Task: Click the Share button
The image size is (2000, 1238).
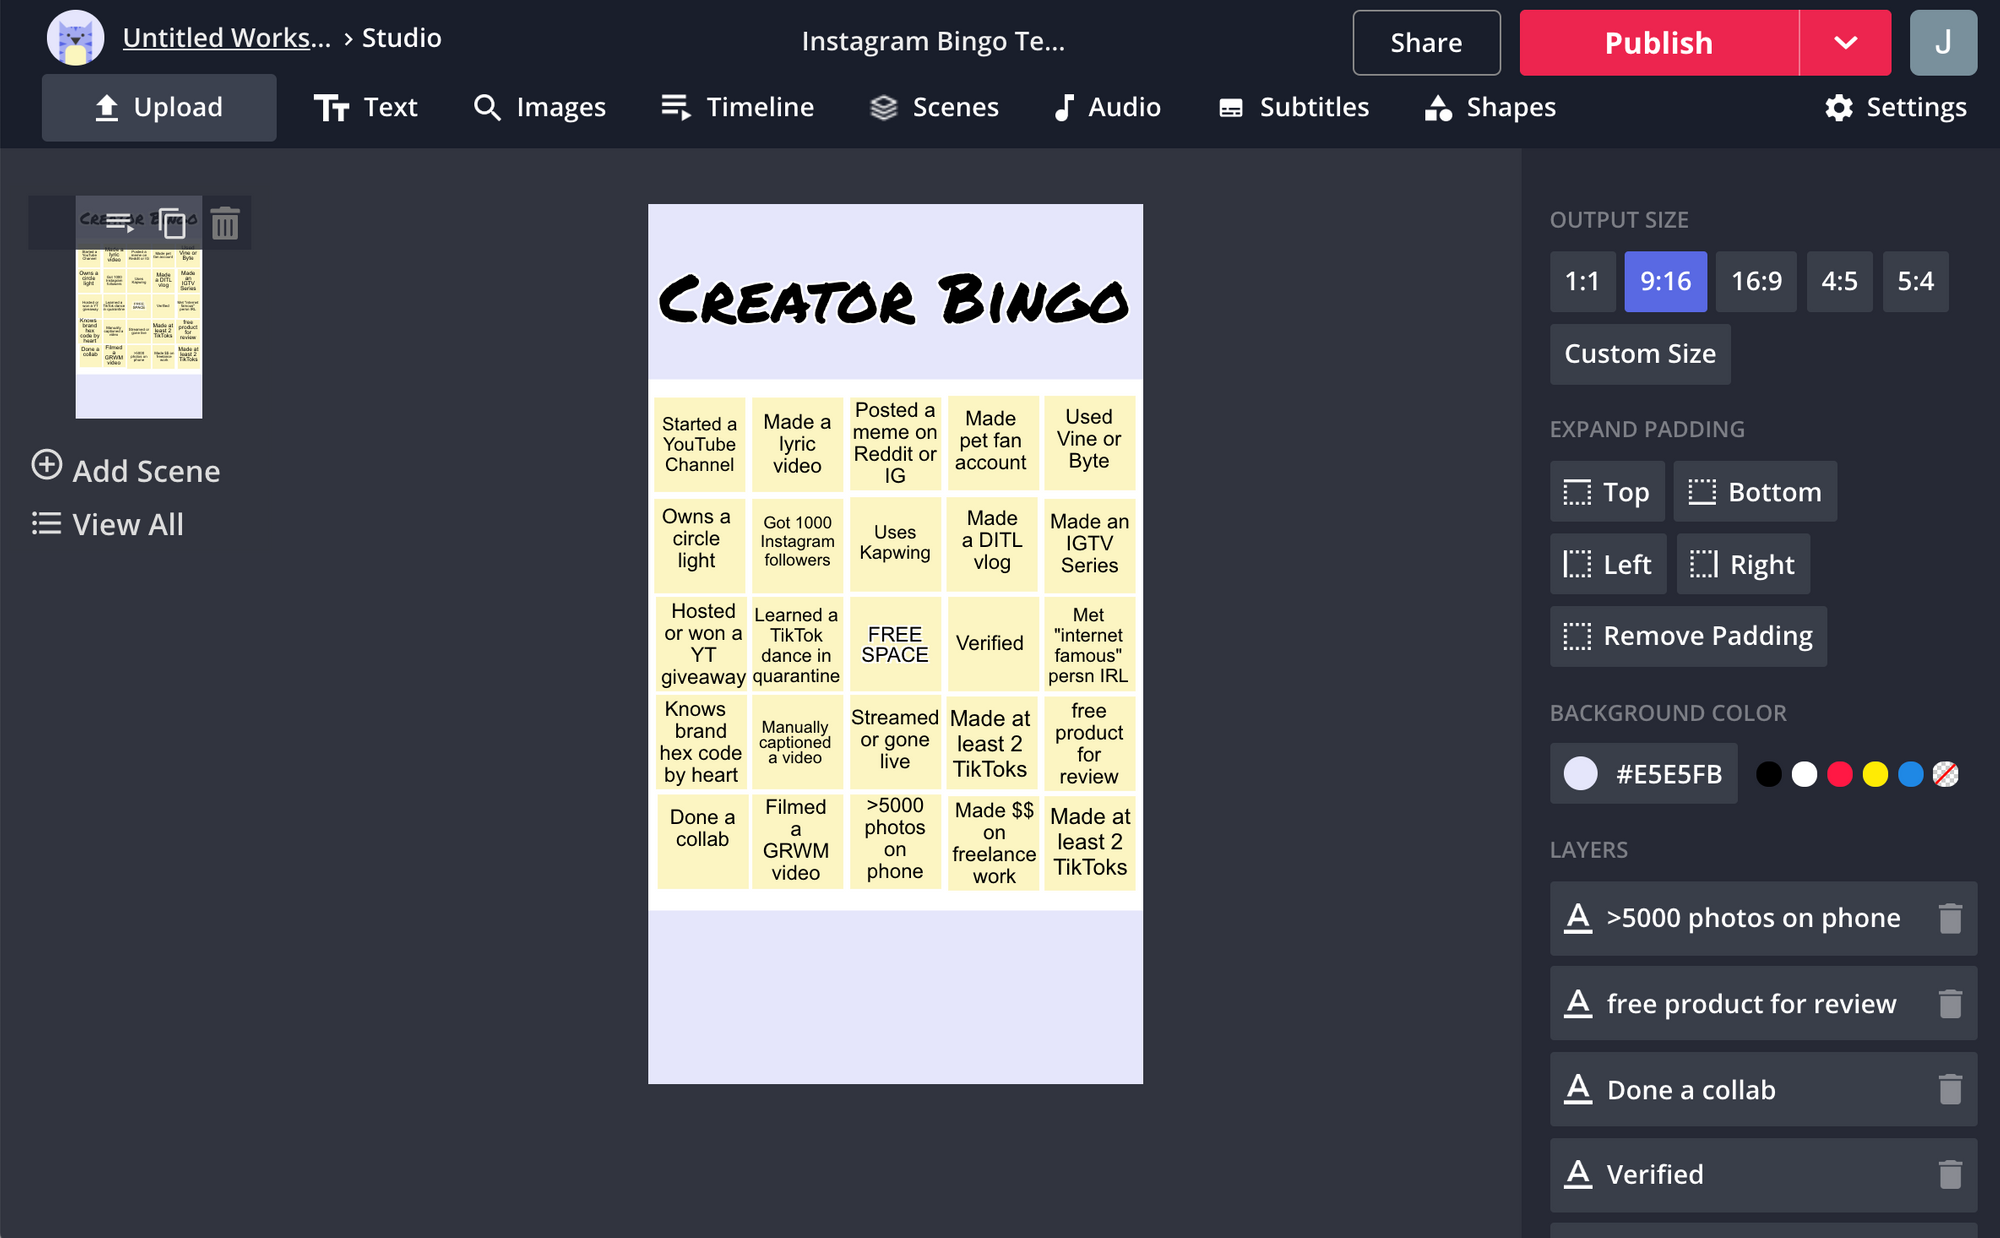Action: 1426,43
